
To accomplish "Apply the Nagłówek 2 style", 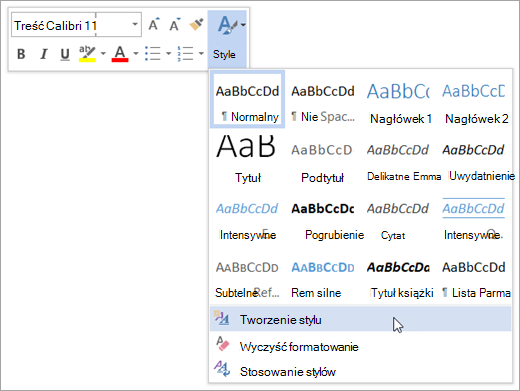I will (475, 99).
